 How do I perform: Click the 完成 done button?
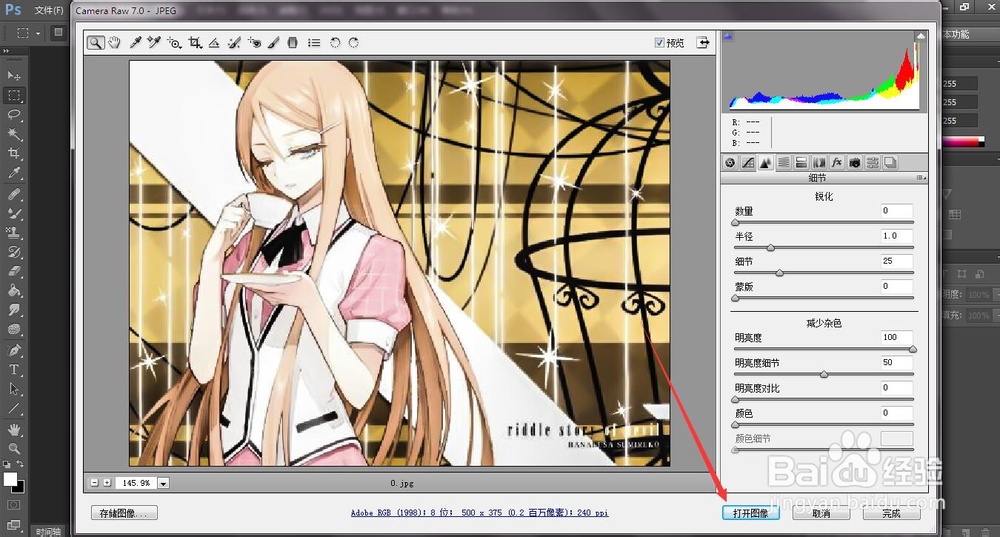coord(891,513)
